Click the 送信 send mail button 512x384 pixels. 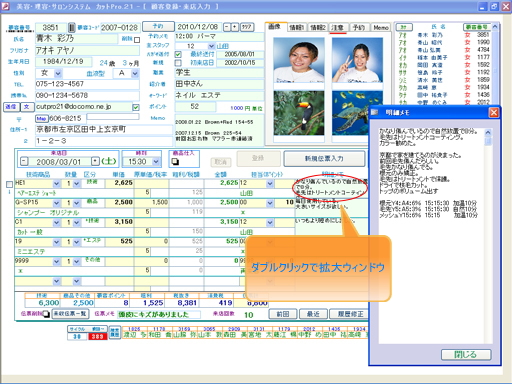pos(11,107)
